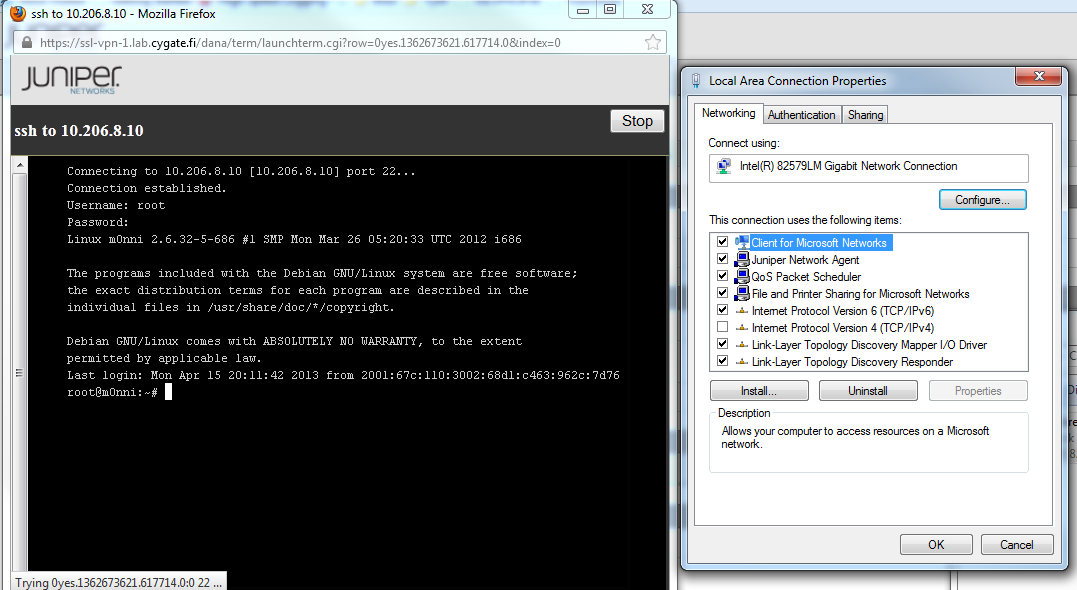This screenshot has width=1077, height=590.
Task: Select the Client for Microsoft Networks icon
Action: click(742, 242)
